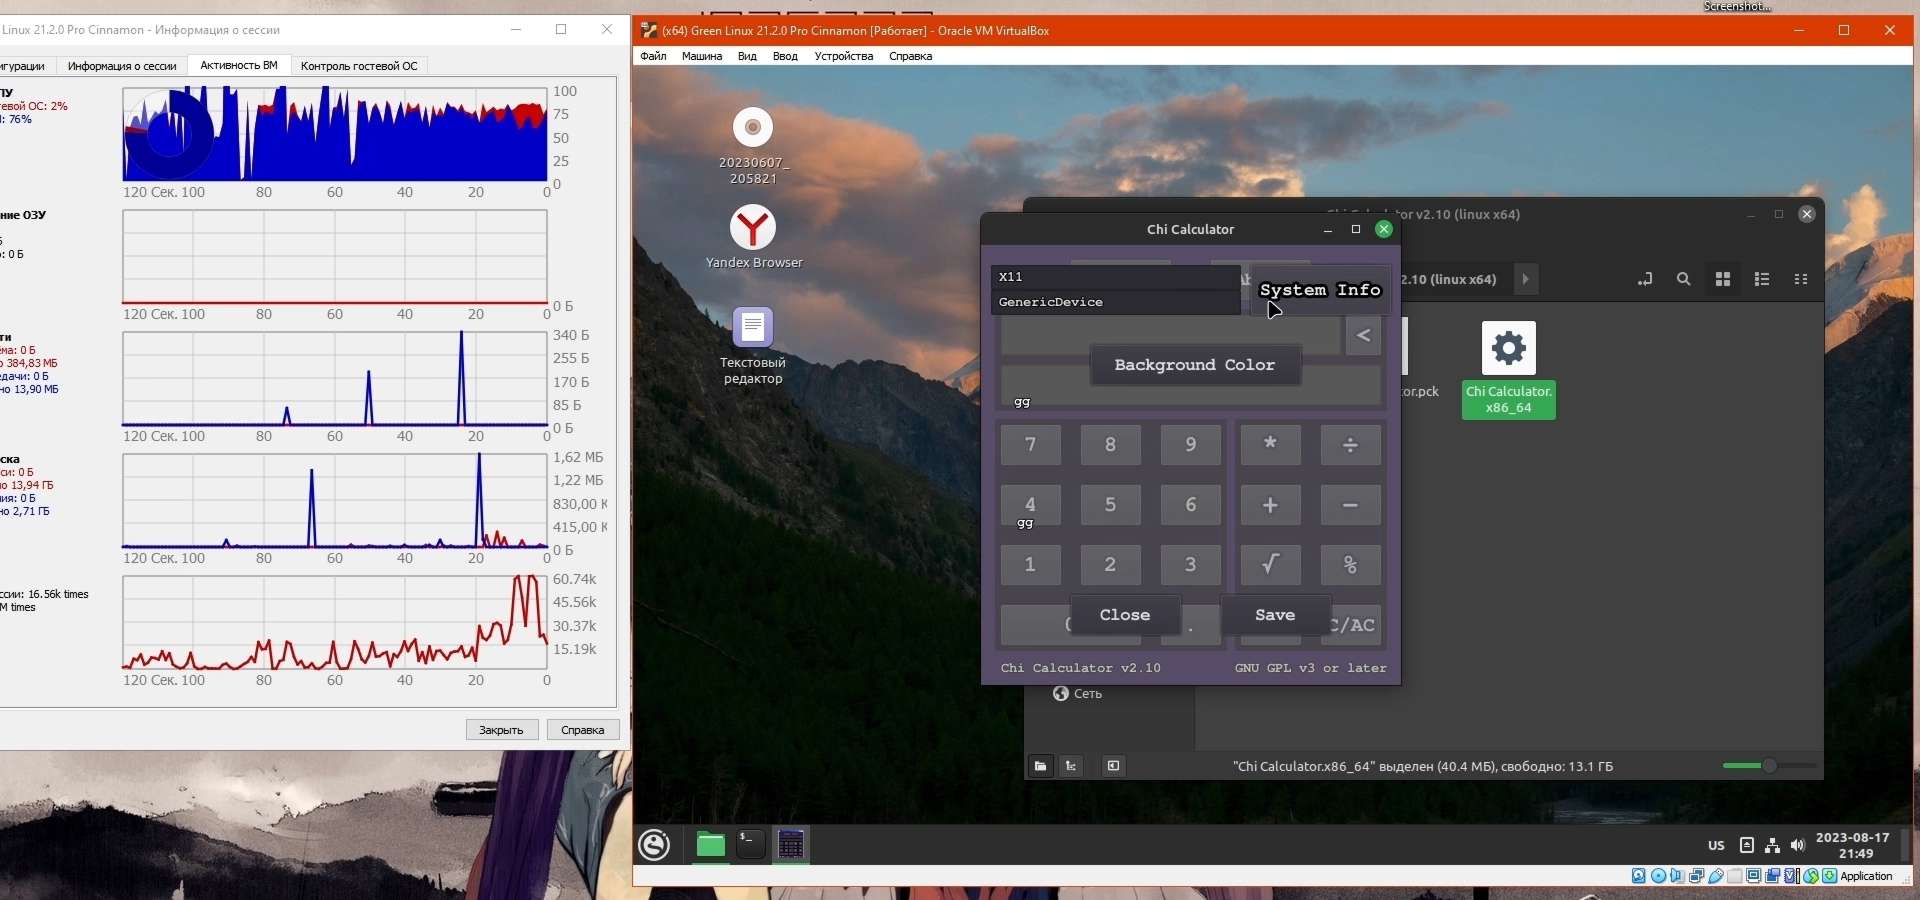The image size is (1920, 900).
Task: Click Справка button in session information window
Action: (x=583, y=730)
